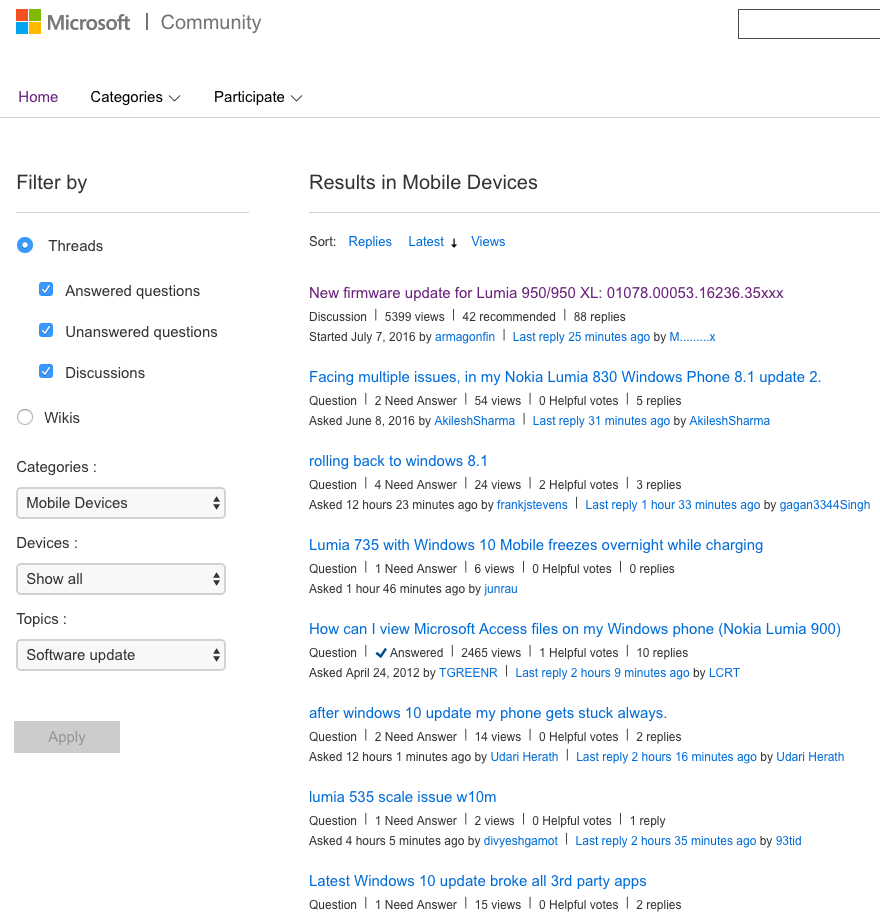Image resolution: width=880 pixels, height=915 pixels.
Task: Go to the Home navigation link
Action: pos(38,97)
